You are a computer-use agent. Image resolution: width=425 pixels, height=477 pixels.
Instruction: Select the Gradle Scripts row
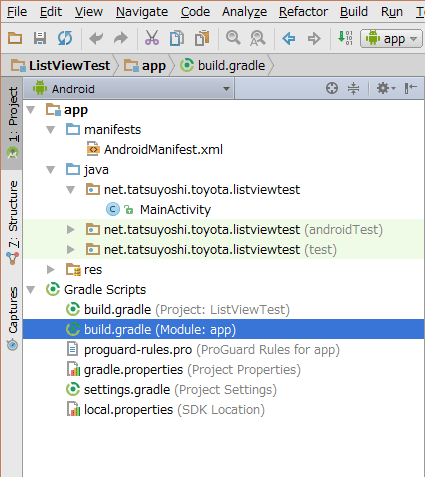coord(223,290)
